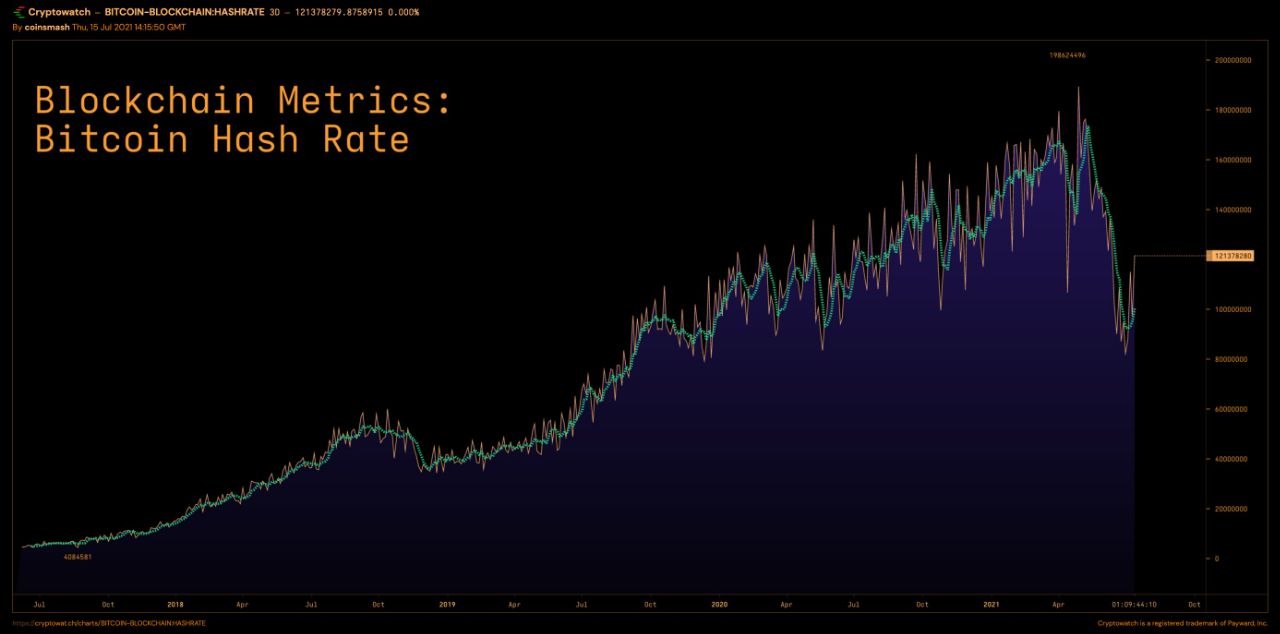Image resolution: width=1280 pixels, height=634 pixels.
Task: Click the 100000000 y-axis label
Action: point(1231,309)
